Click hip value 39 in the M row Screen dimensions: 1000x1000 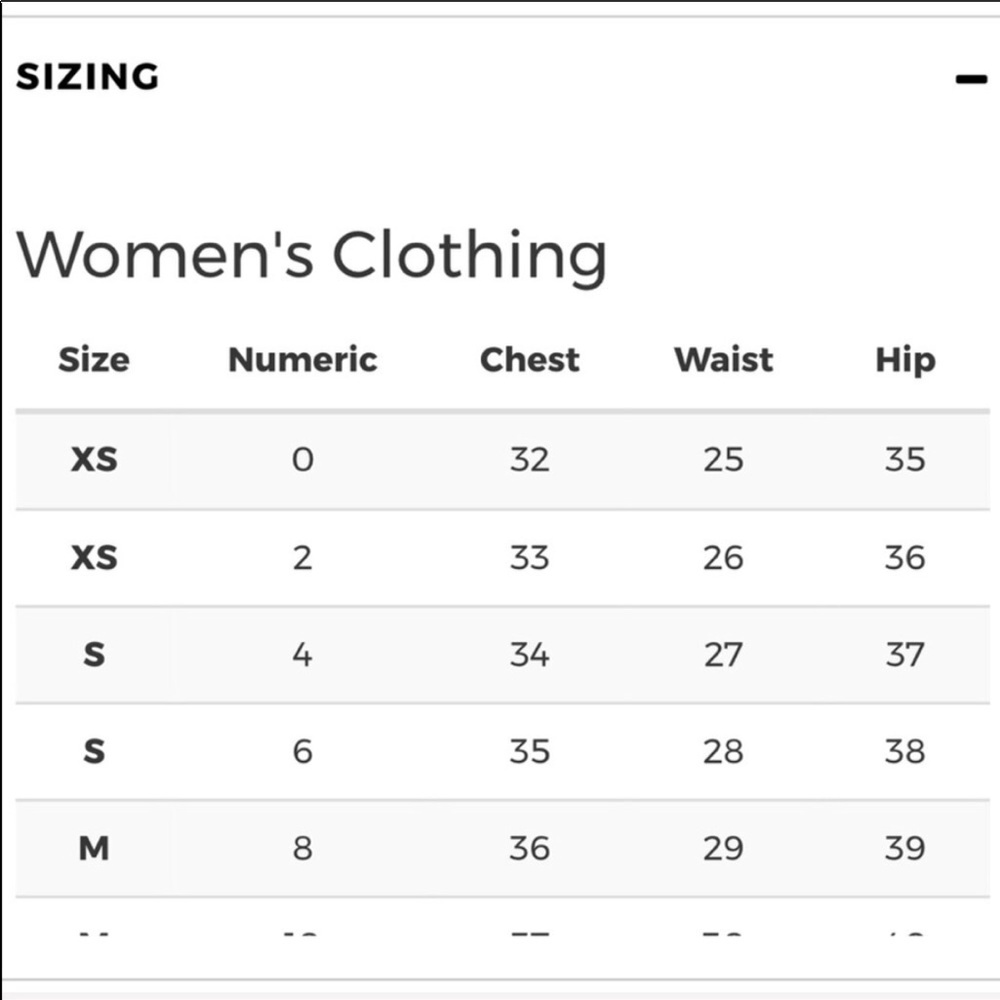tap(905, 849)
